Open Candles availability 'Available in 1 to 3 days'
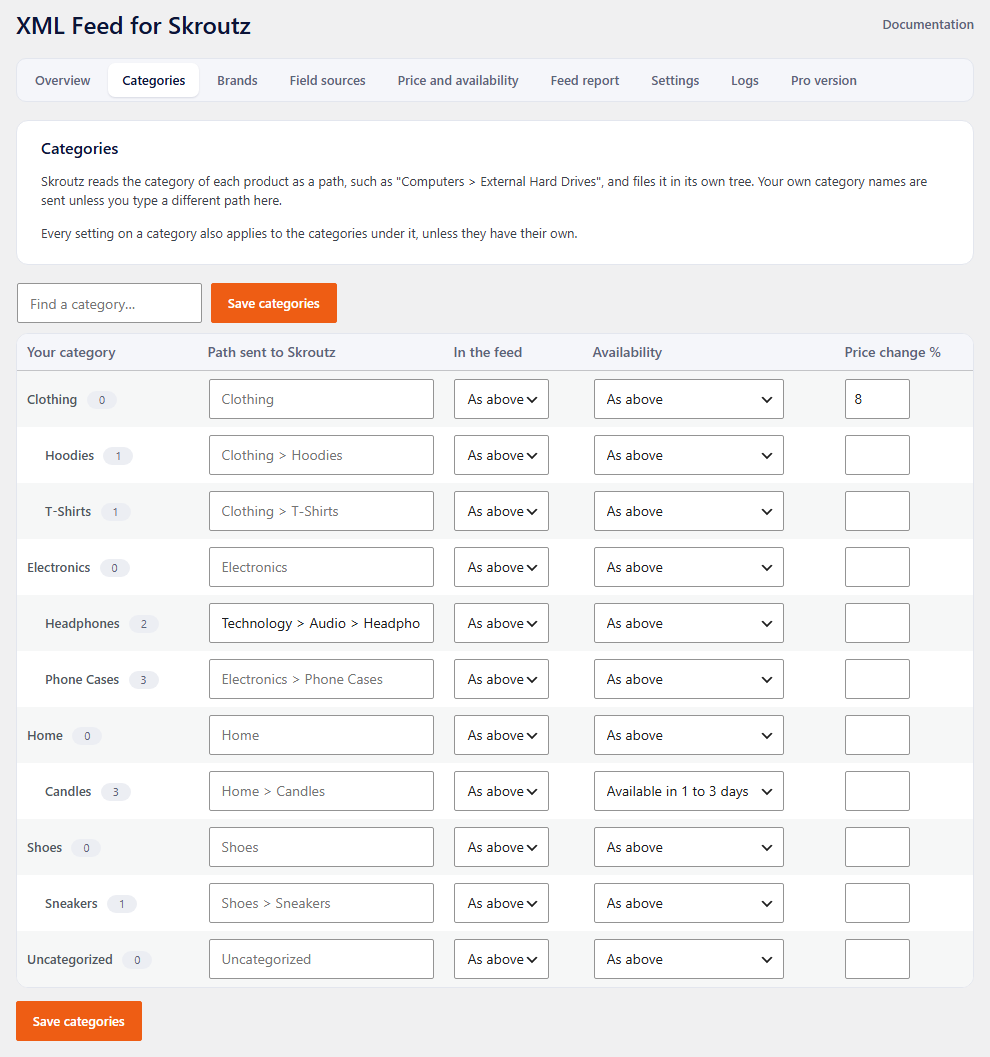The width and height of the screenshot is (990, 1057). tap(689, 791)
